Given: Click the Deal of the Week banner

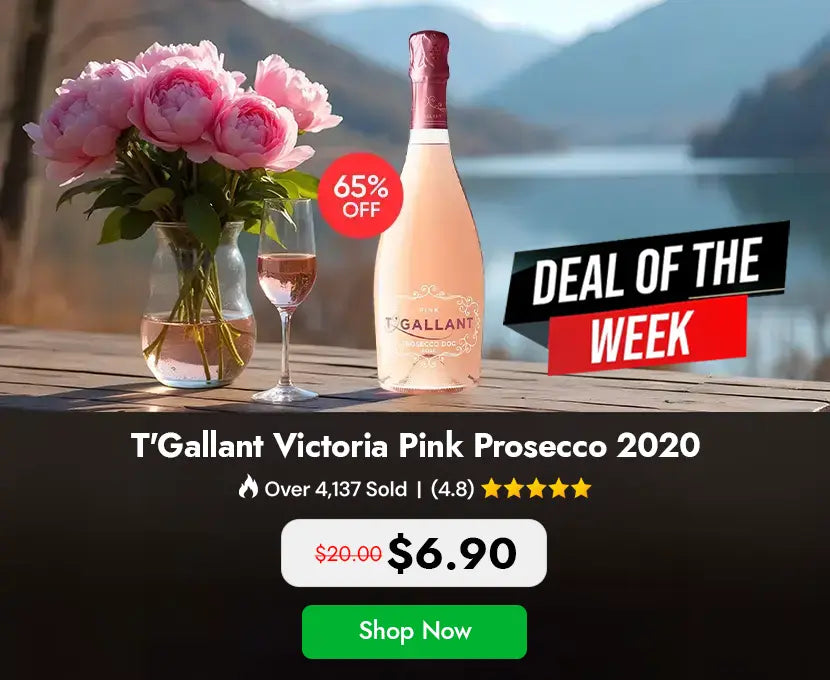Looking at the screenshot, I should (x=646, y=297).
